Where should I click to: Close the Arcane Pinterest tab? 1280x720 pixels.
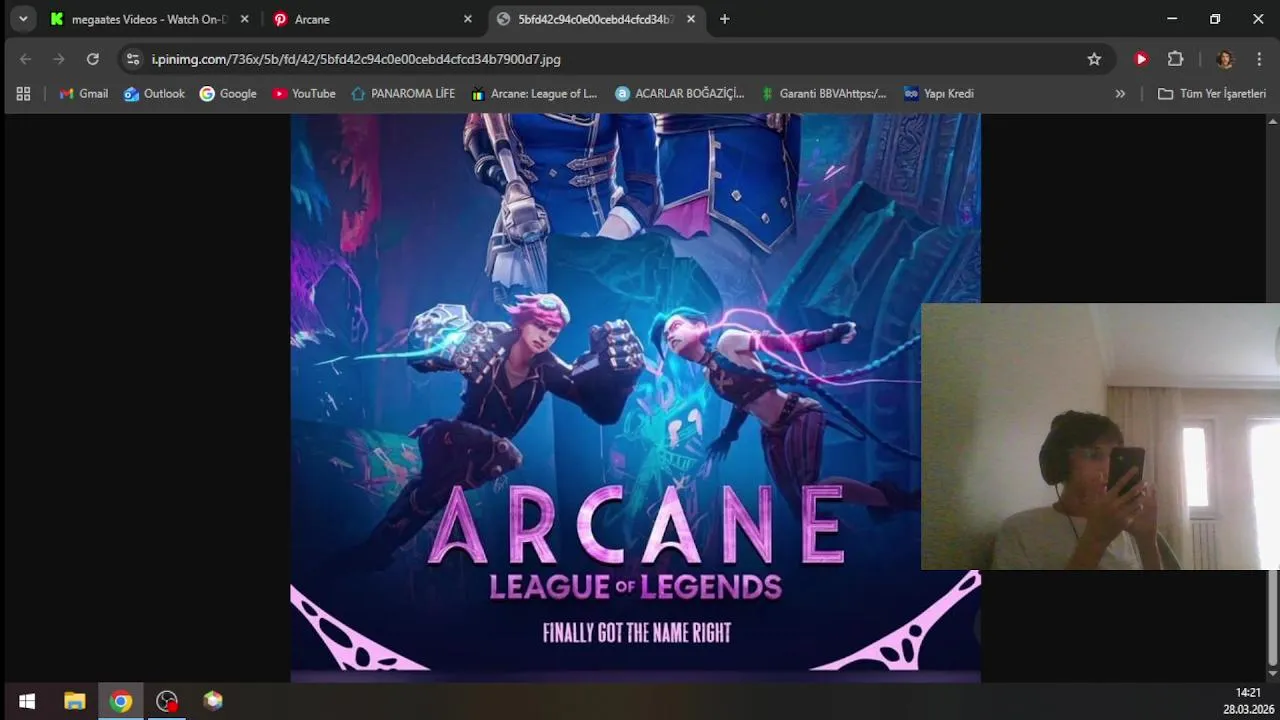pos(467,19)
